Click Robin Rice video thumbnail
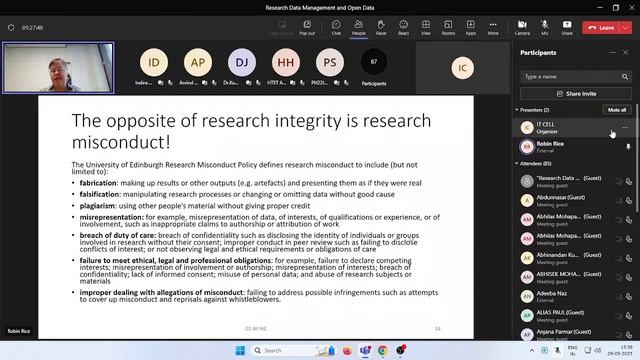The image size is (640, 360). [x=58, y=68]
